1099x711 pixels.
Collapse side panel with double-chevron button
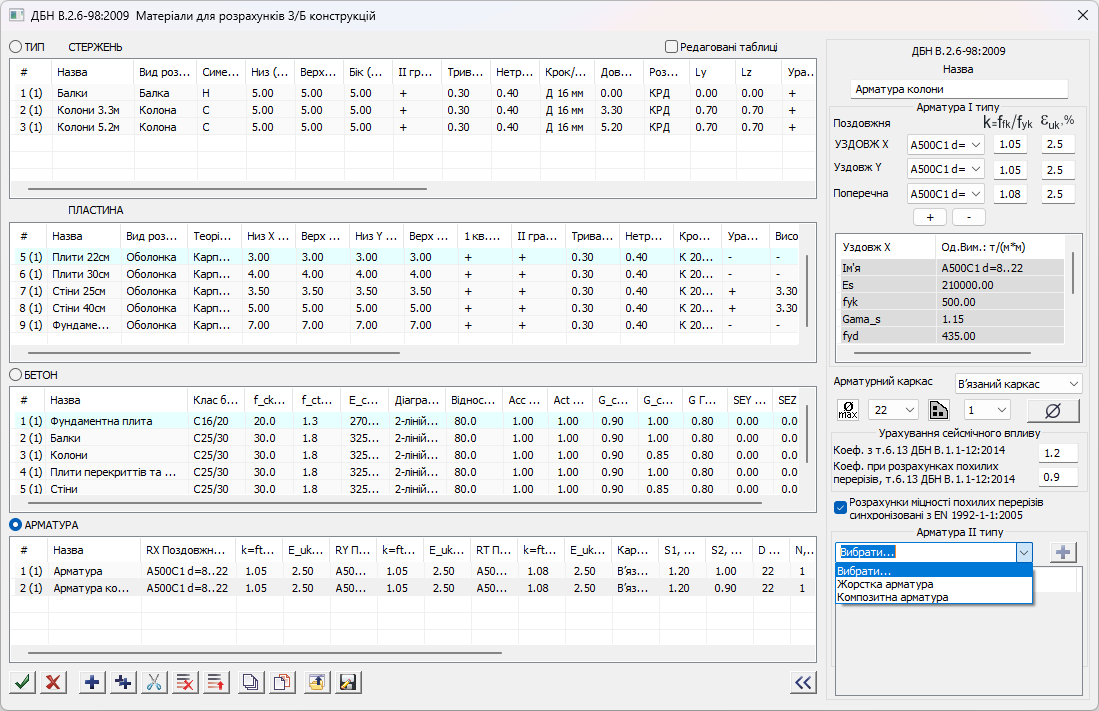pos(802,682)
